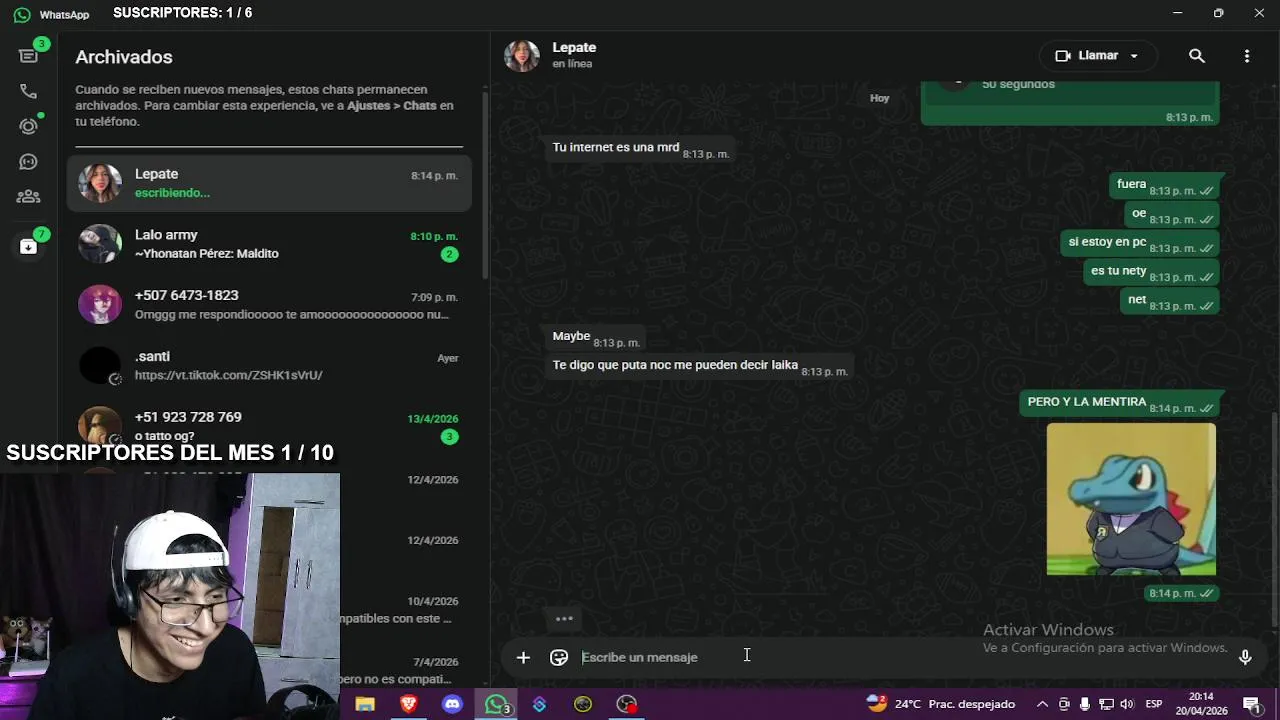Click the 'net' message bubble

click(1171, 300)
